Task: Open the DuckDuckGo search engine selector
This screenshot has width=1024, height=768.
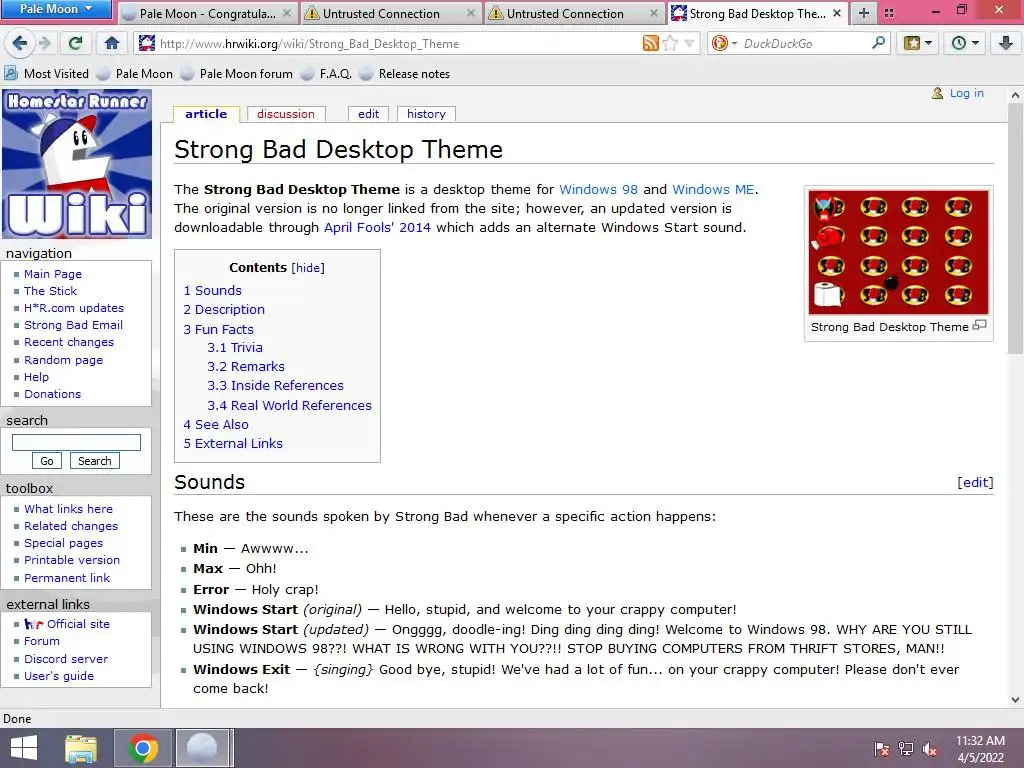Action: point(724,44)
